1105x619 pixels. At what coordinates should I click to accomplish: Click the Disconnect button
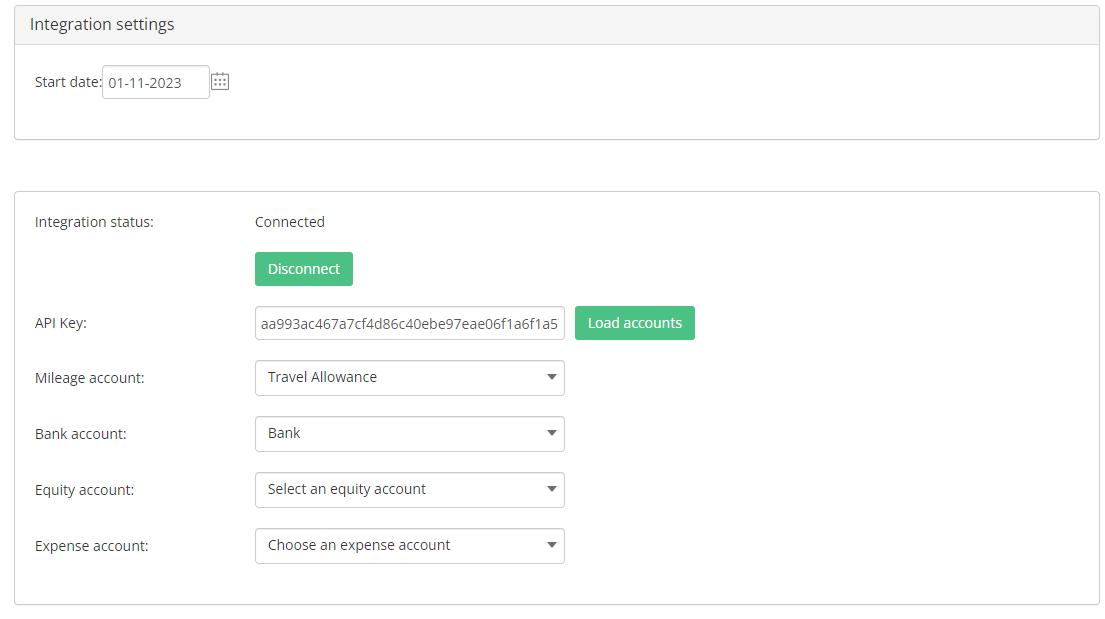pos(304,269)
